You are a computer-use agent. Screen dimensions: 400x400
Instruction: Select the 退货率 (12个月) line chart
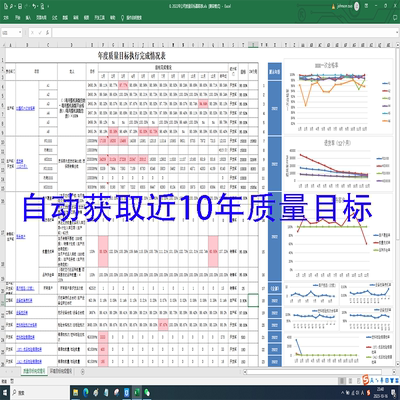pos(338,163)
